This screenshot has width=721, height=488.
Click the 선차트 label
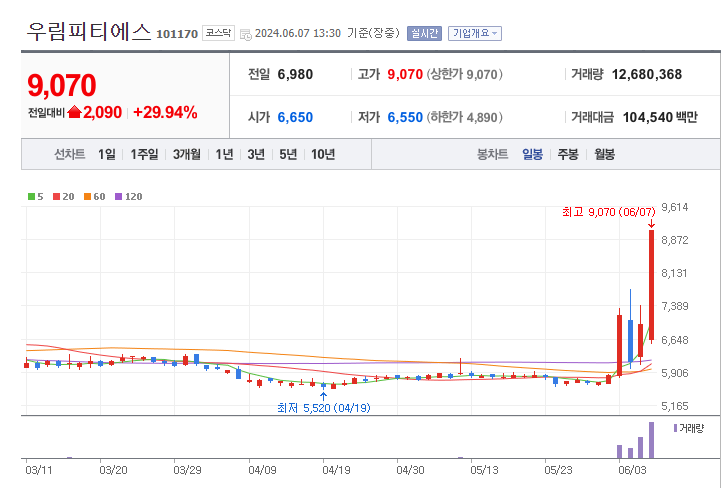[x=69, y=154]
